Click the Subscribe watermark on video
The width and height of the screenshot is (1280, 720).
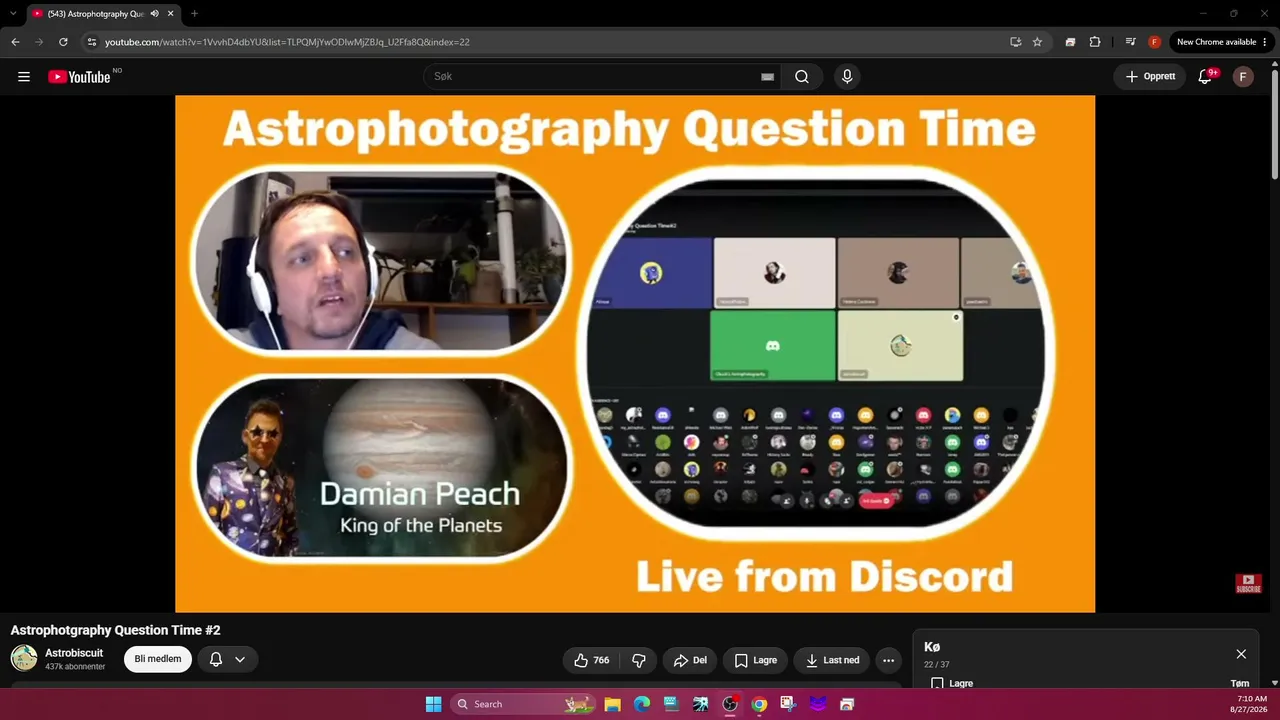point(1248,584)
